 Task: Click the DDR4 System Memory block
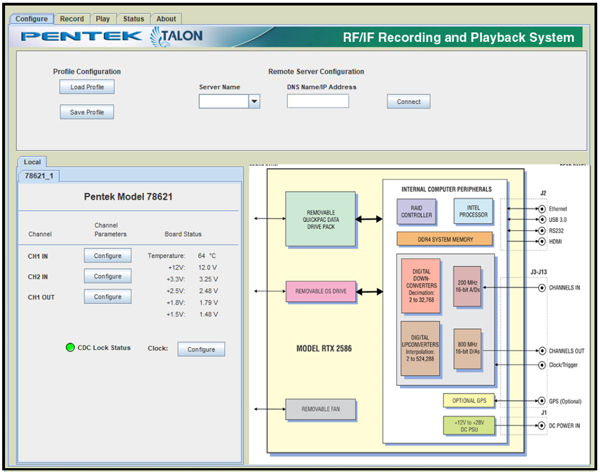tap(445, 239)
